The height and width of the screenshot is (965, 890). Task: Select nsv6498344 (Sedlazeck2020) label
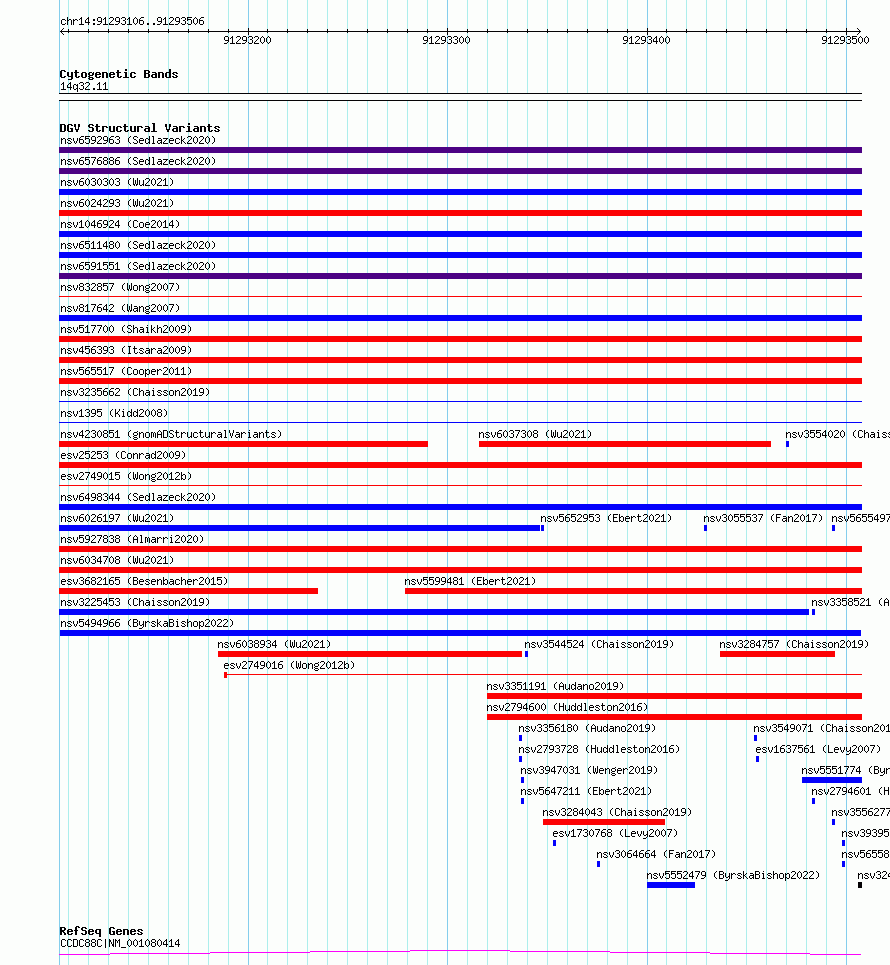pos(138,497)
